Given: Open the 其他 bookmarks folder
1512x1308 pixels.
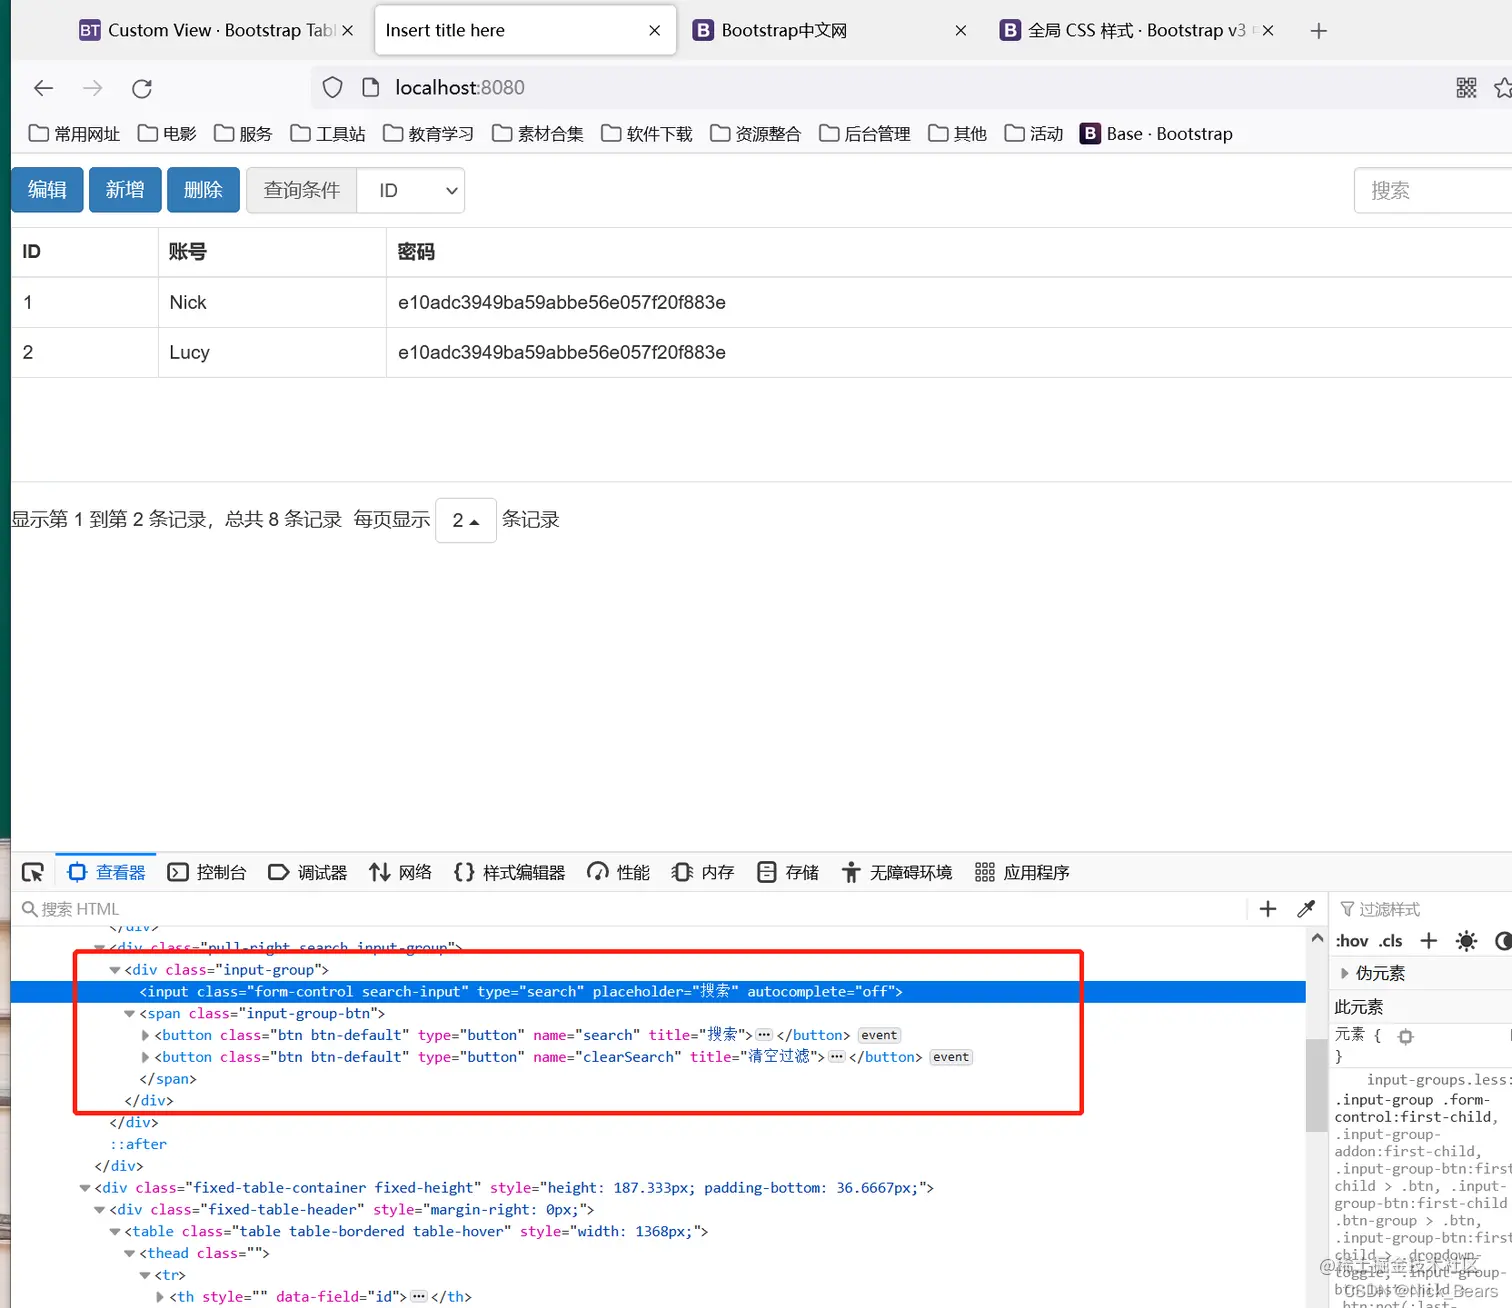Looking at the screenshot, I should pyautogui.click(x=957, y=134).
